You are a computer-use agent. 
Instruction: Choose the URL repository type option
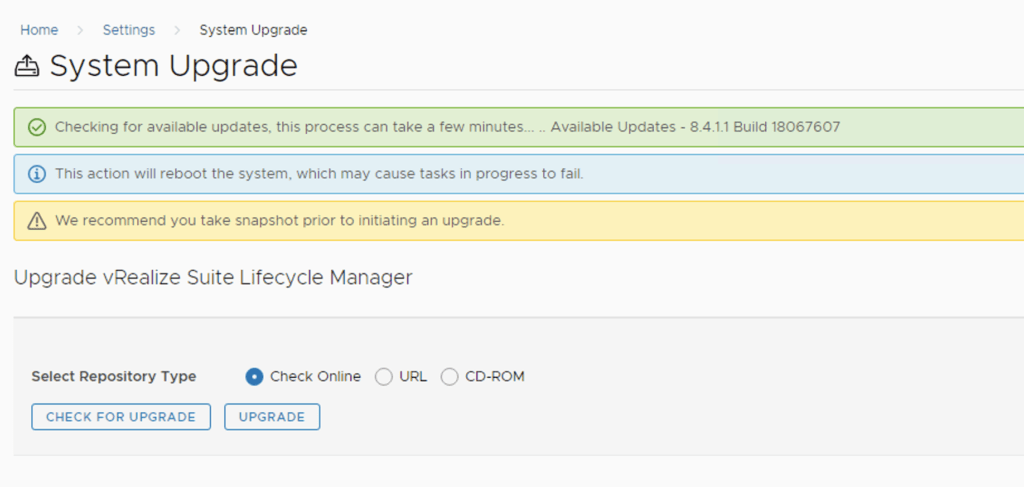(x=383, y=377)
